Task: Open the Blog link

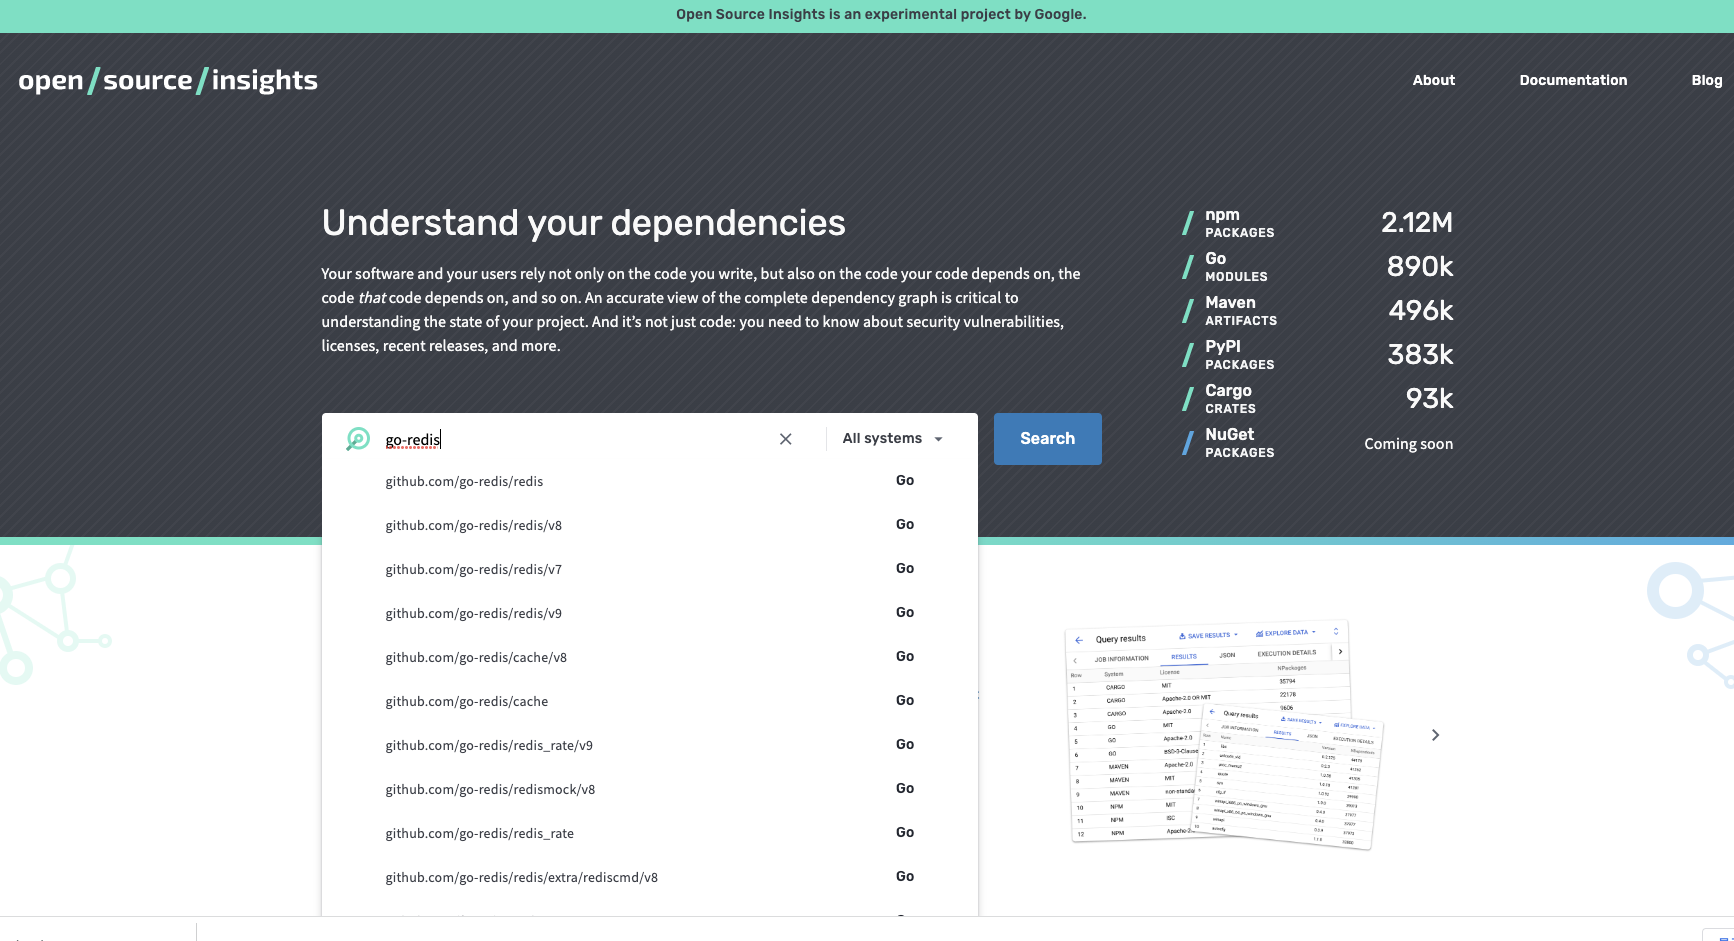Action: (x=1706, y=80)
